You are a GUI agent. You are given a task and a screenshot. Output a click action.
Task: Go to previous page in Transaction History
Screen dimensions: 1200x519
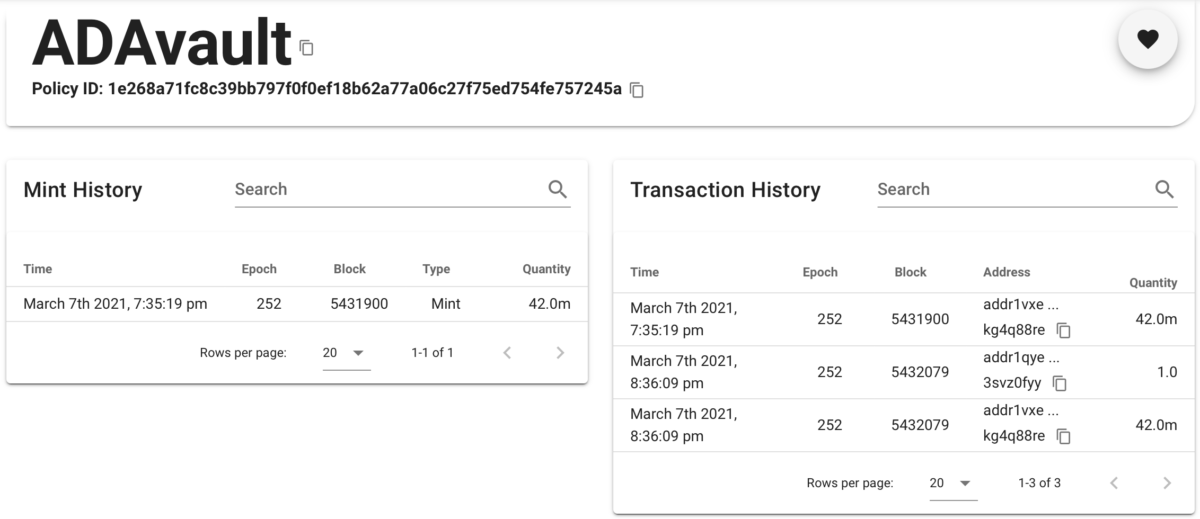click(x=1114, y=483)
